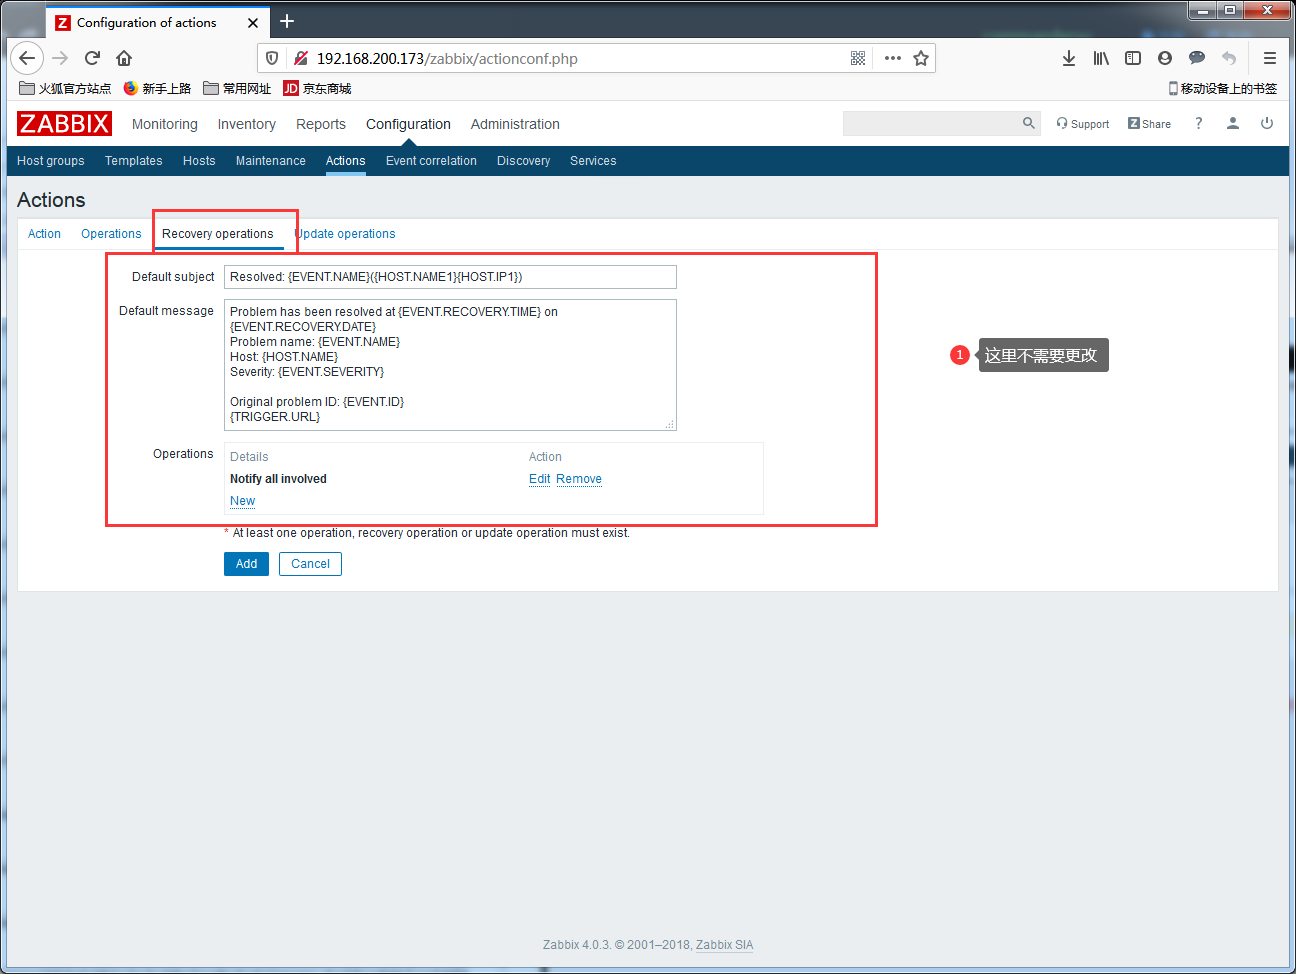The height and width of the screenshot is (974, 1296).
Task: Open the Zabbix user profile icon
Action: (1233, 123)
